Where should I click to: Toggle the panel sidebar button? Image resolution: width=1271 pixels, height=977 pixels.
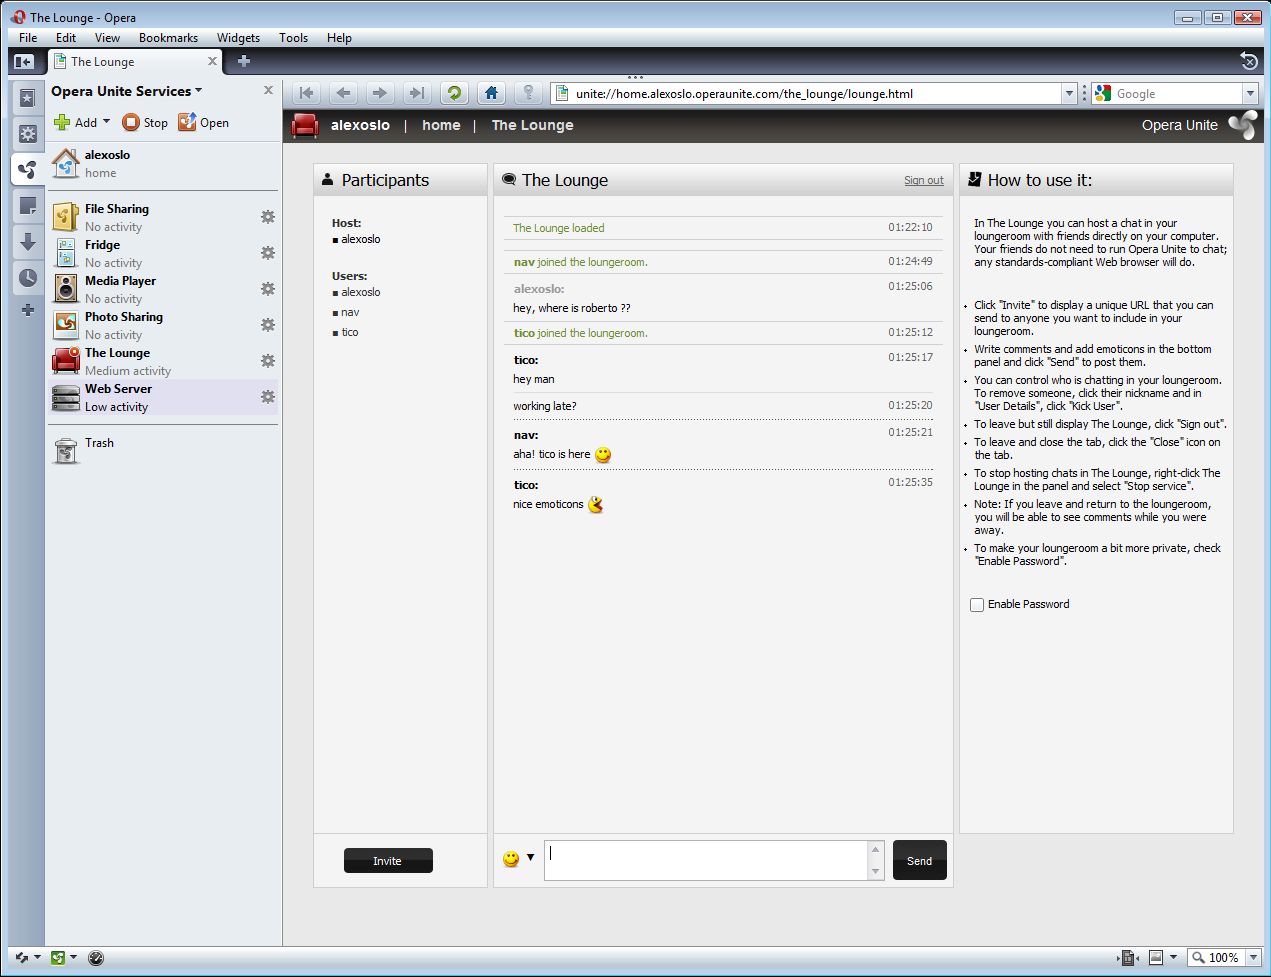click(x=23, y=62)
